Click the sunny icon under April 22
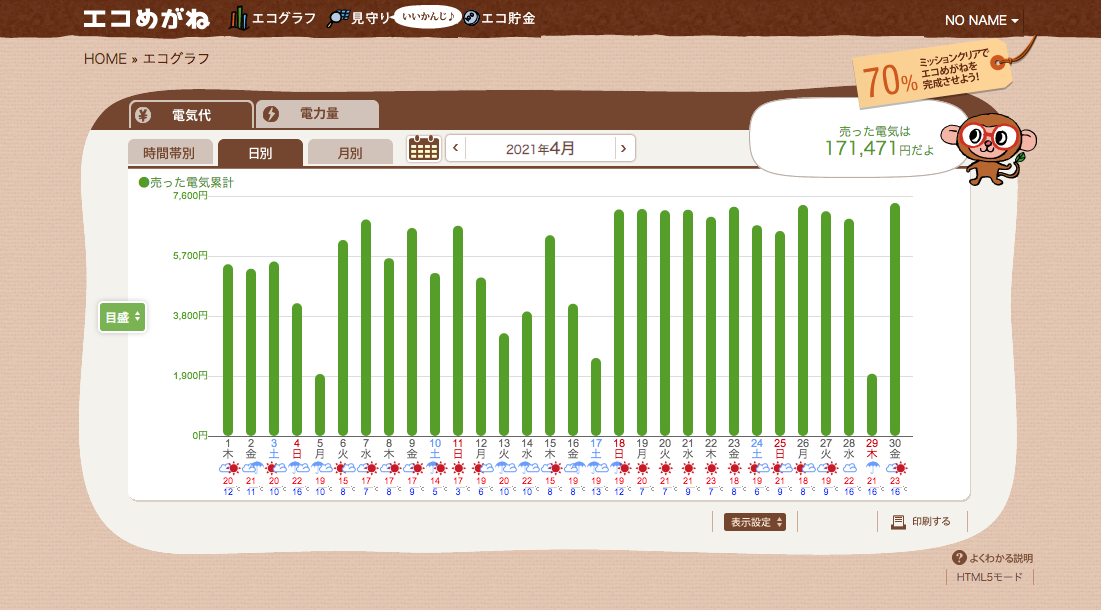 tap(711, 468)
